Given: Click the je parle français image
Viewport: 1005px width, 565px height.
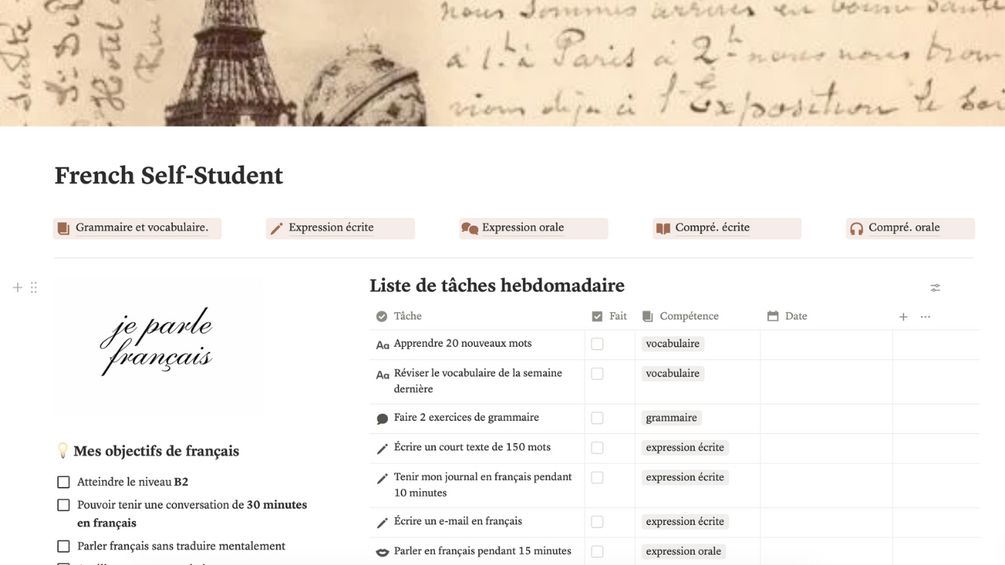Looking at the screenshot, I should [158, 347].
